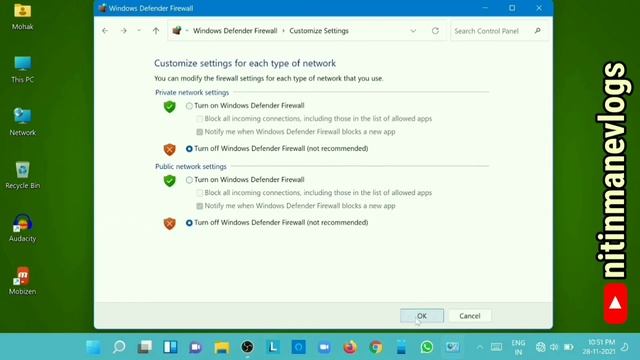Open the L app on taskbar

click(x=273, y=347)
